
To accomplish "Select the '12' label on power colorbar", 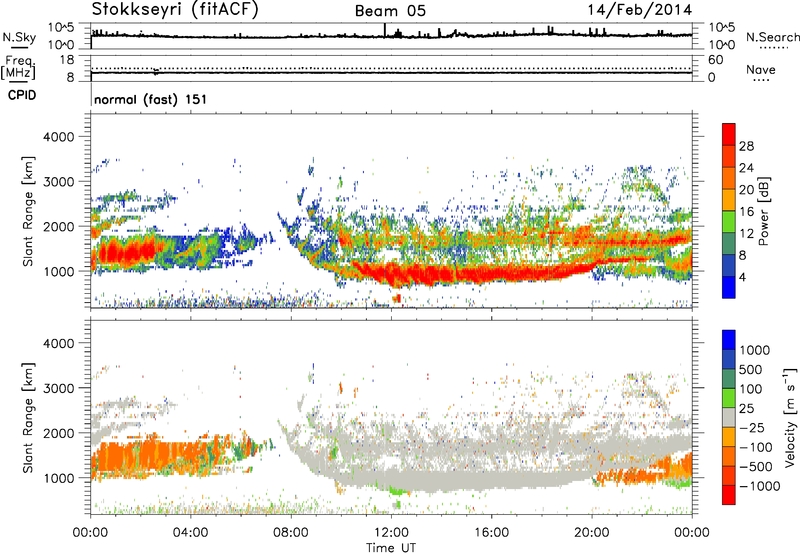I will click(746, 234).
